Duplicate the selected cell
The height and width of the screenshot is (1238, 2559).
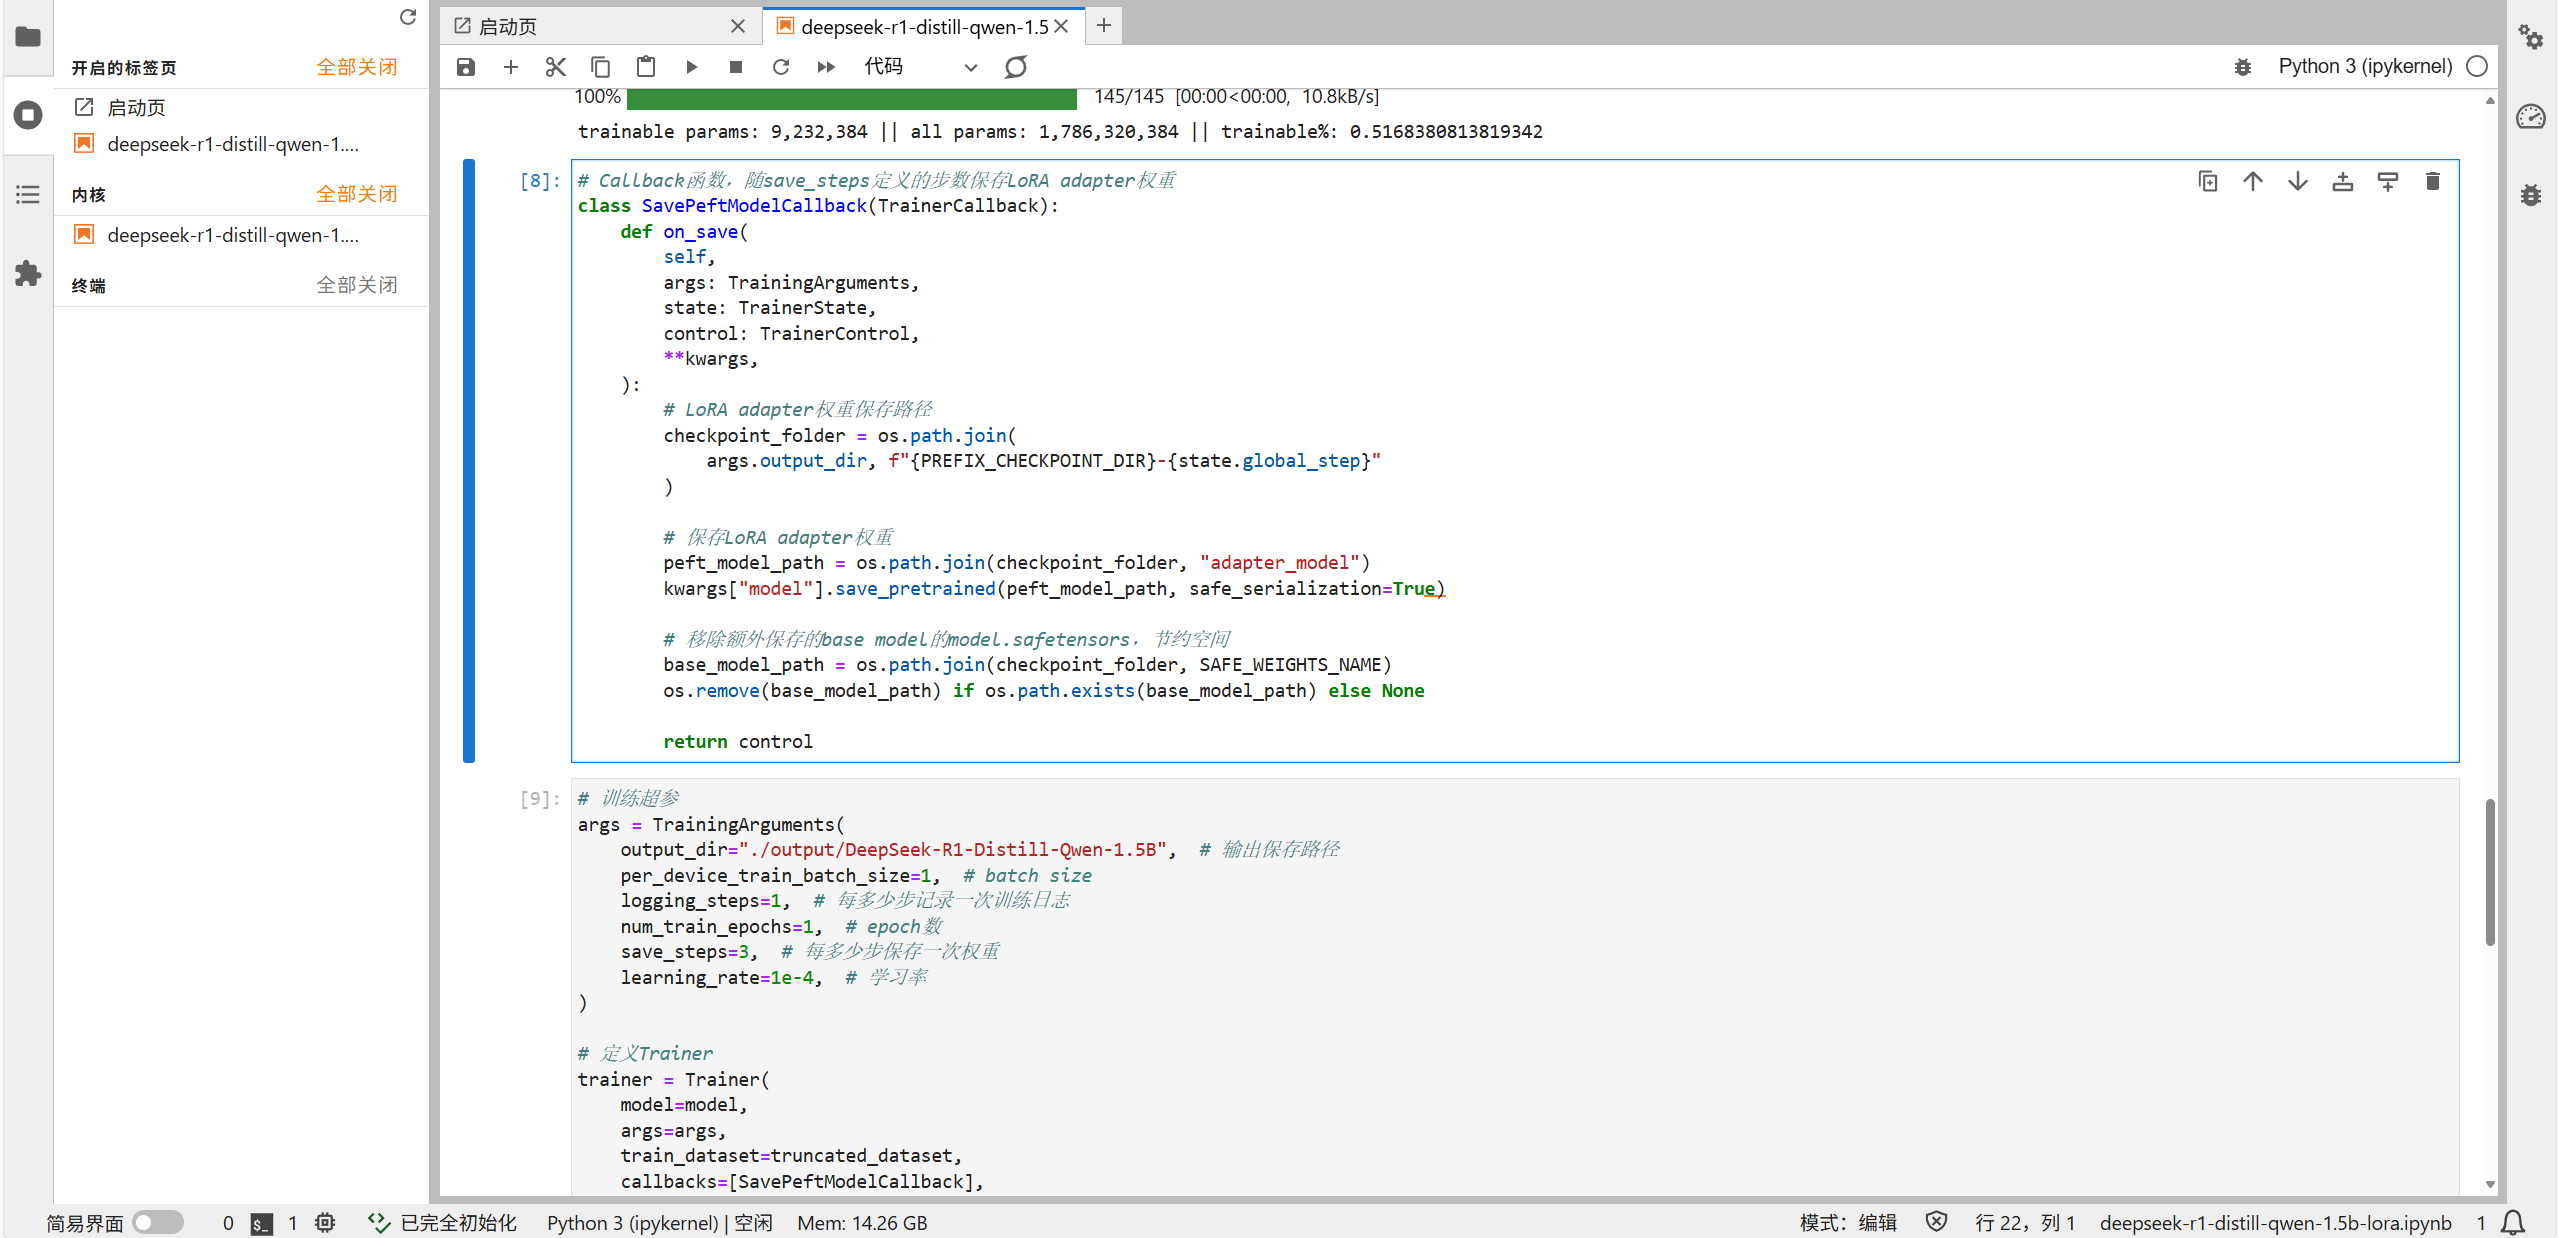[x=2208, y=181]
